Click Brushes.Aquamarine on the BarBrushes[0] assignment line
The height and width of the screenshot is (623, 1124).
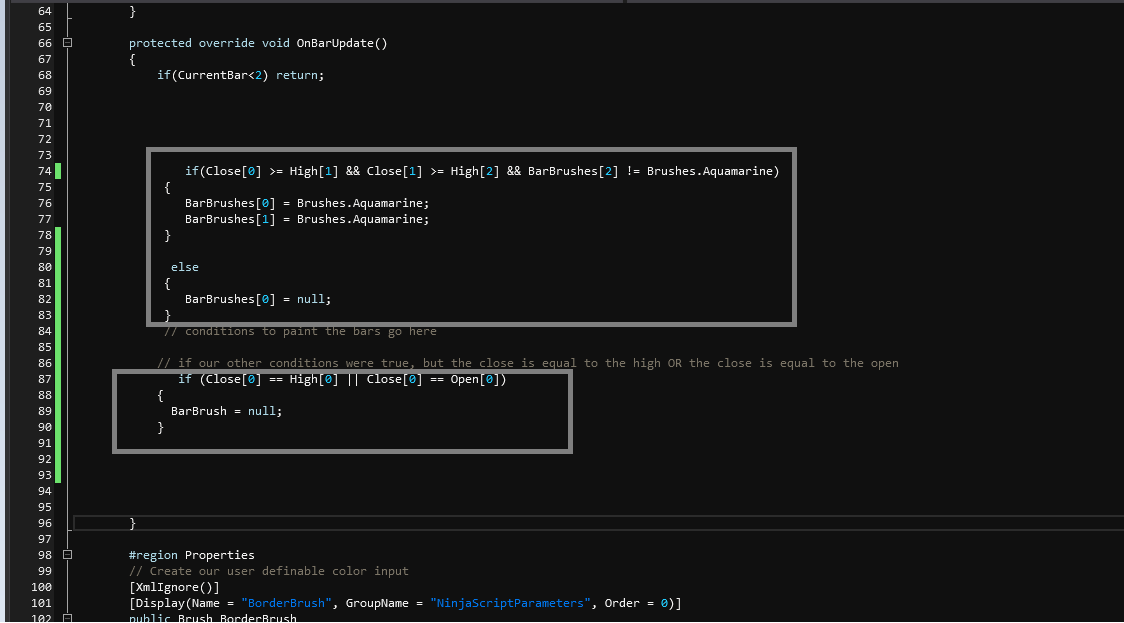[361, 203]
